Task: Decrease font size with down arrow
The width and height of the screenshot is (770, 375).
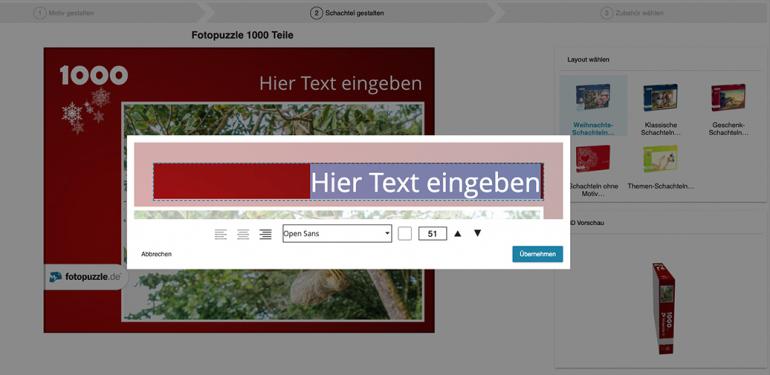Action: pyautogui.click(x=477, y=233)
